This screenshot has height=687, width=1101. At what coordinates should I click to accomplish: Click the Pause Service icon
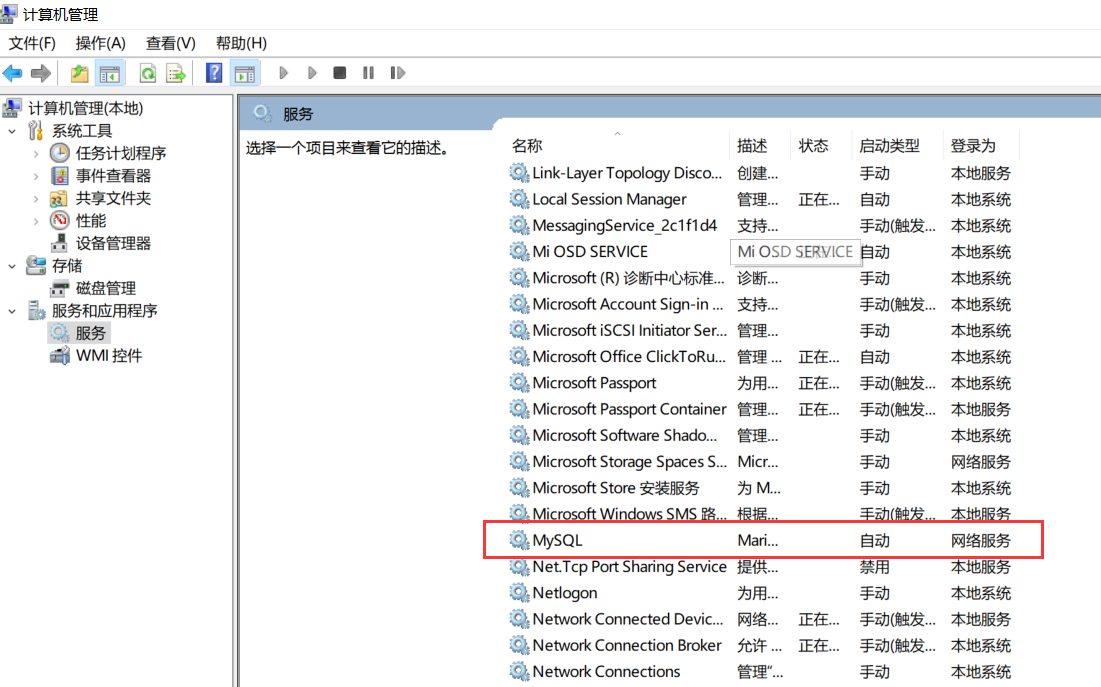pyautogui.click(x=369, y=72)
